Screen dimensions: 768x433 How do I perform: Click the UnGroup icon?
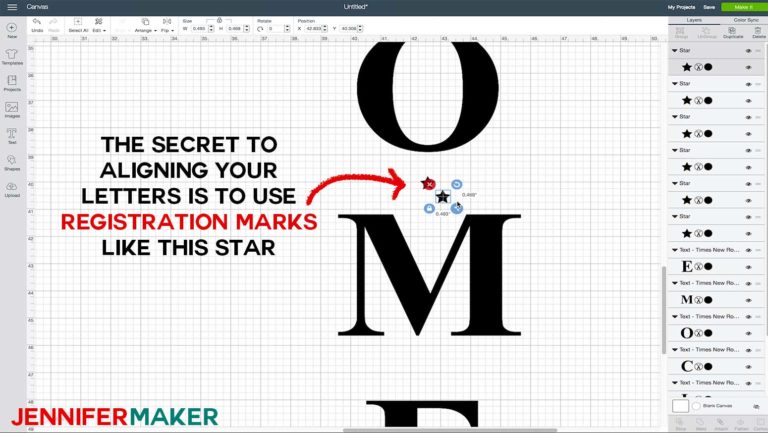(706, 30)
